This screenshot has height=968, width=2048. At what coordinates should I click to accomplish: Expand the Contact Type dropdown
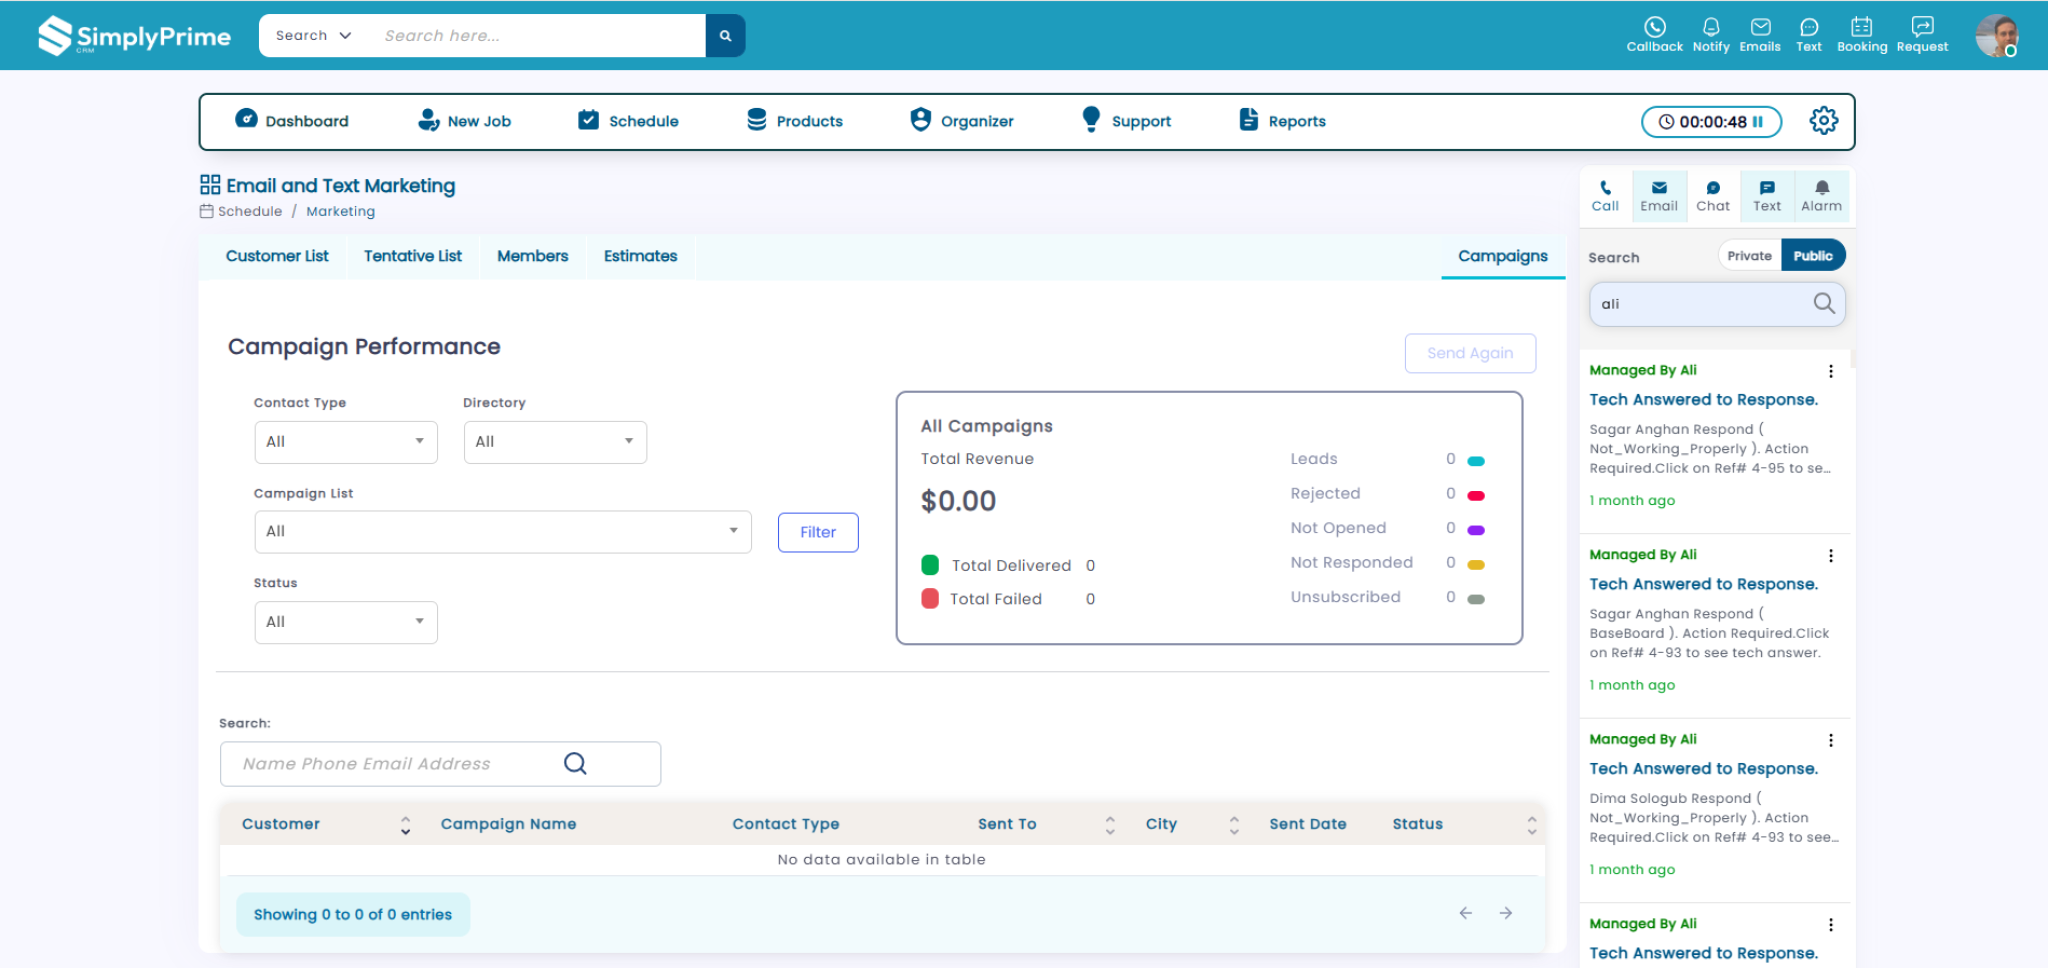(346, 442)
